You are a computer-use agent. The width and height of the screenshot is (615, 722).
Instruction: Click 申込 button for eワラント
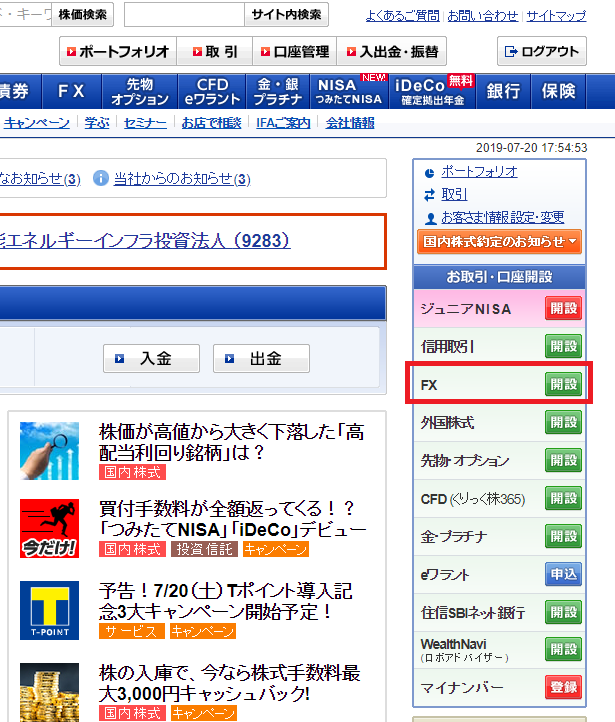click(563, 574)
